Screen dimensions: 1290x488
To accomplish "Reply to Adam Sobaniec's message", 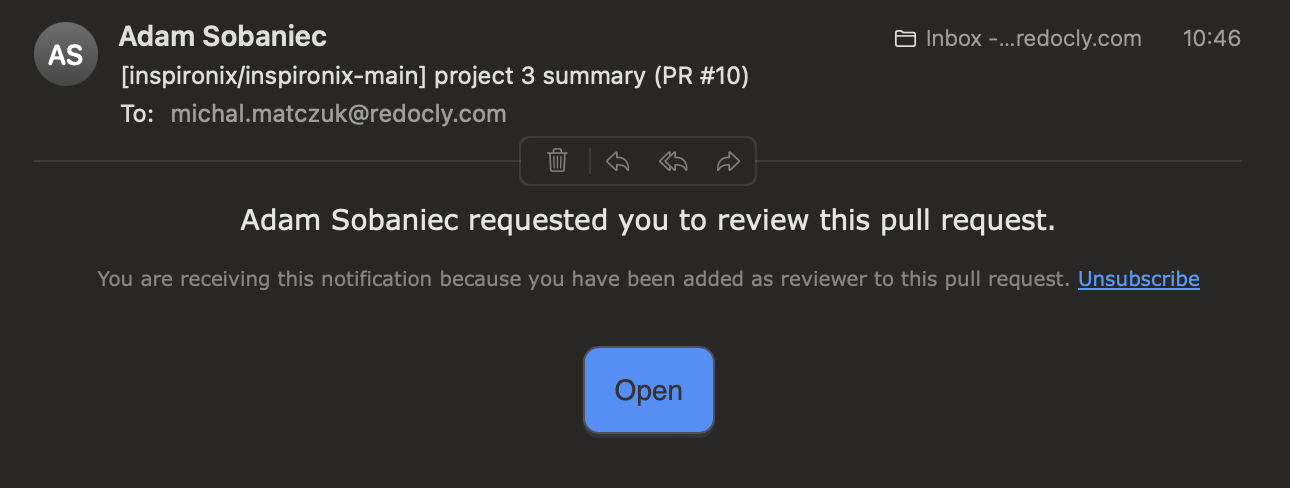I will (x=618, y=161).
